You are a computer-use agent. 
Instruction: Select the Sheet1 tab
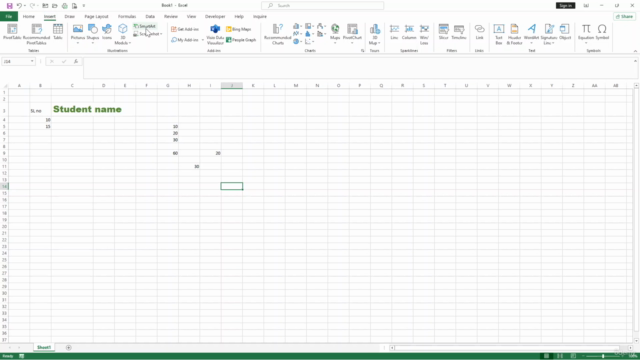click(44, 348)
